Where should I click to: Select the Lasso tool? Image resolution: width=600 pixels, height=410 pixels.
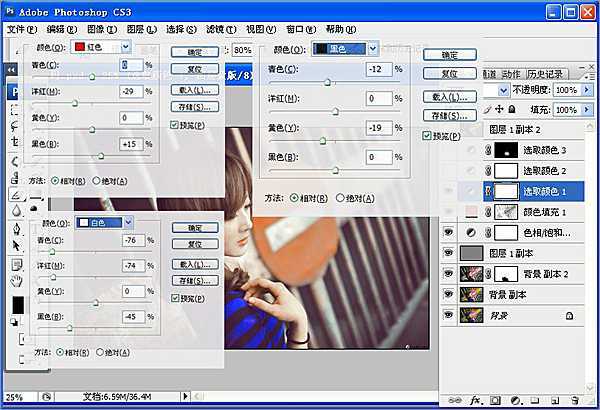point(15,126)
